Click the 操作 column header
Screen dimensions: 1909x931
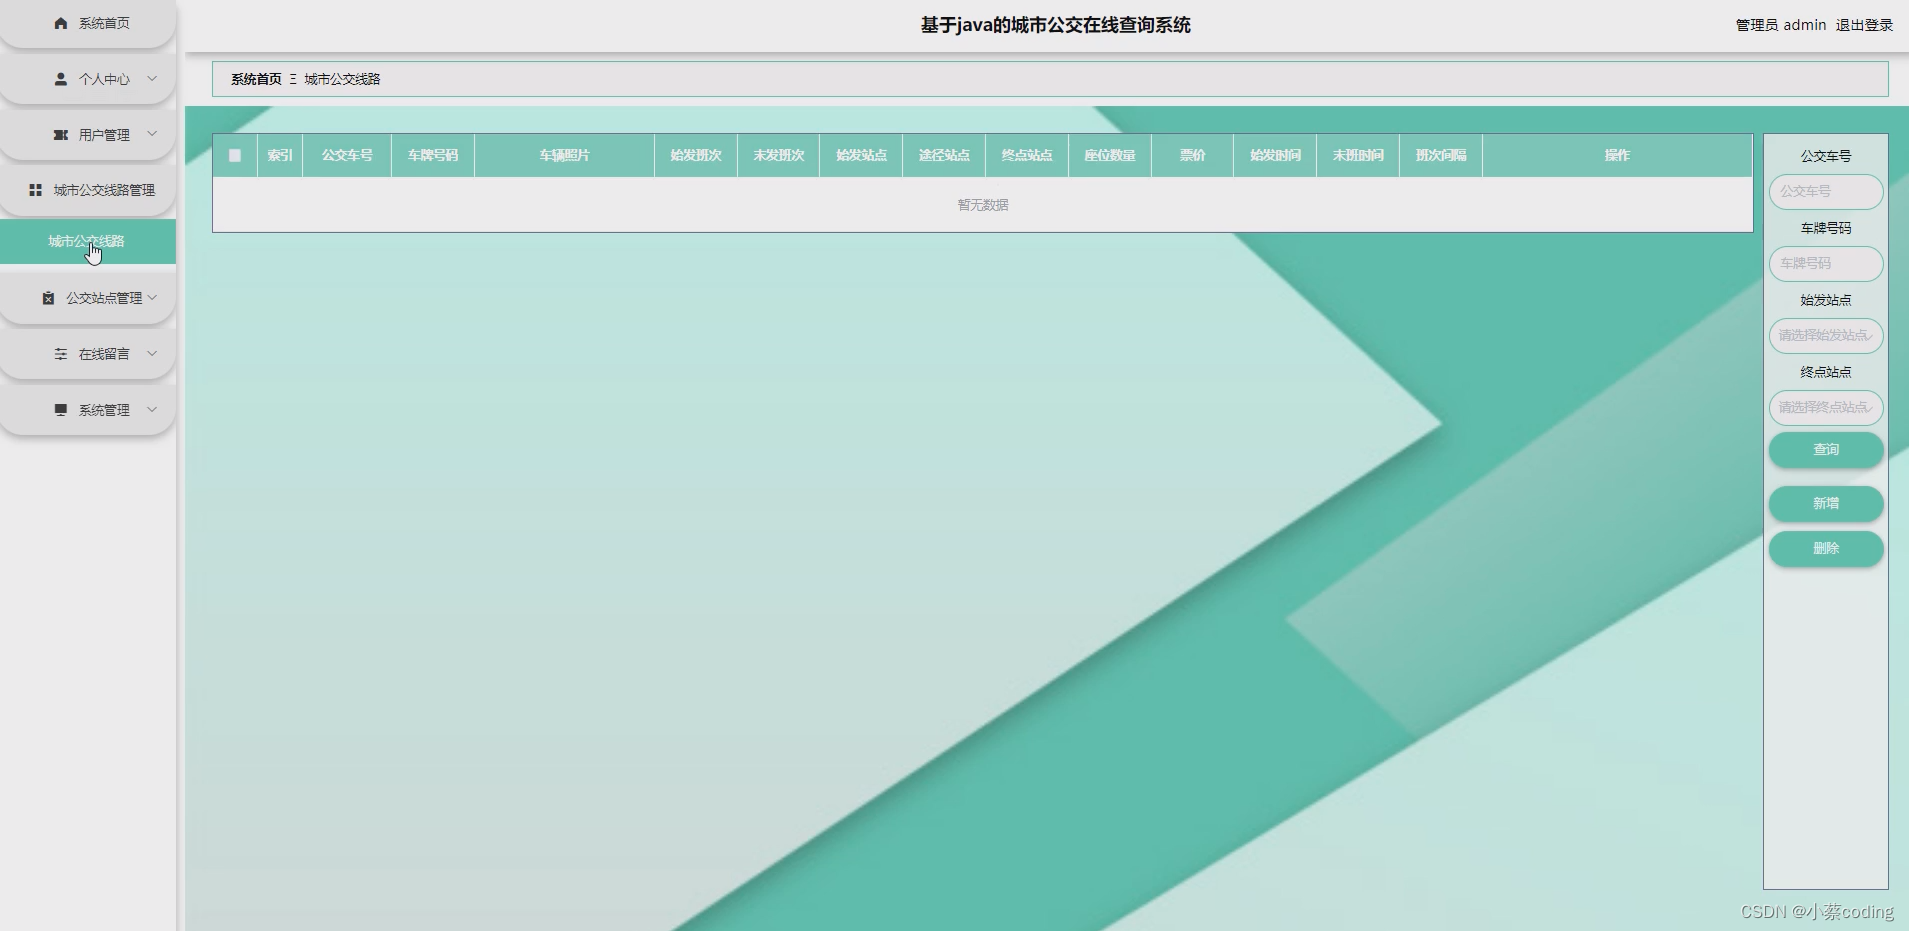1617,156
